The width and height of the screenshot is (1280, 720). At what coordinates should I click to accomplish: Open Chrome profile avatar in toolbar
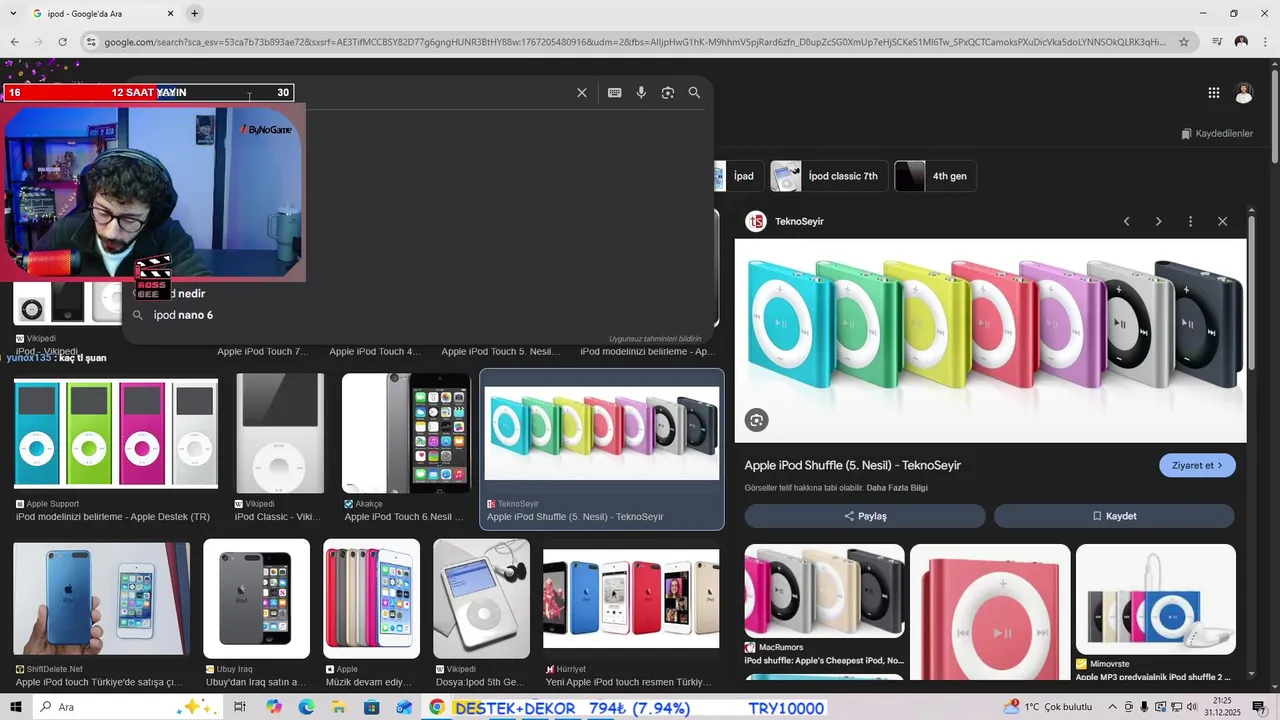pyautogui.click(x=1241, y=42)
